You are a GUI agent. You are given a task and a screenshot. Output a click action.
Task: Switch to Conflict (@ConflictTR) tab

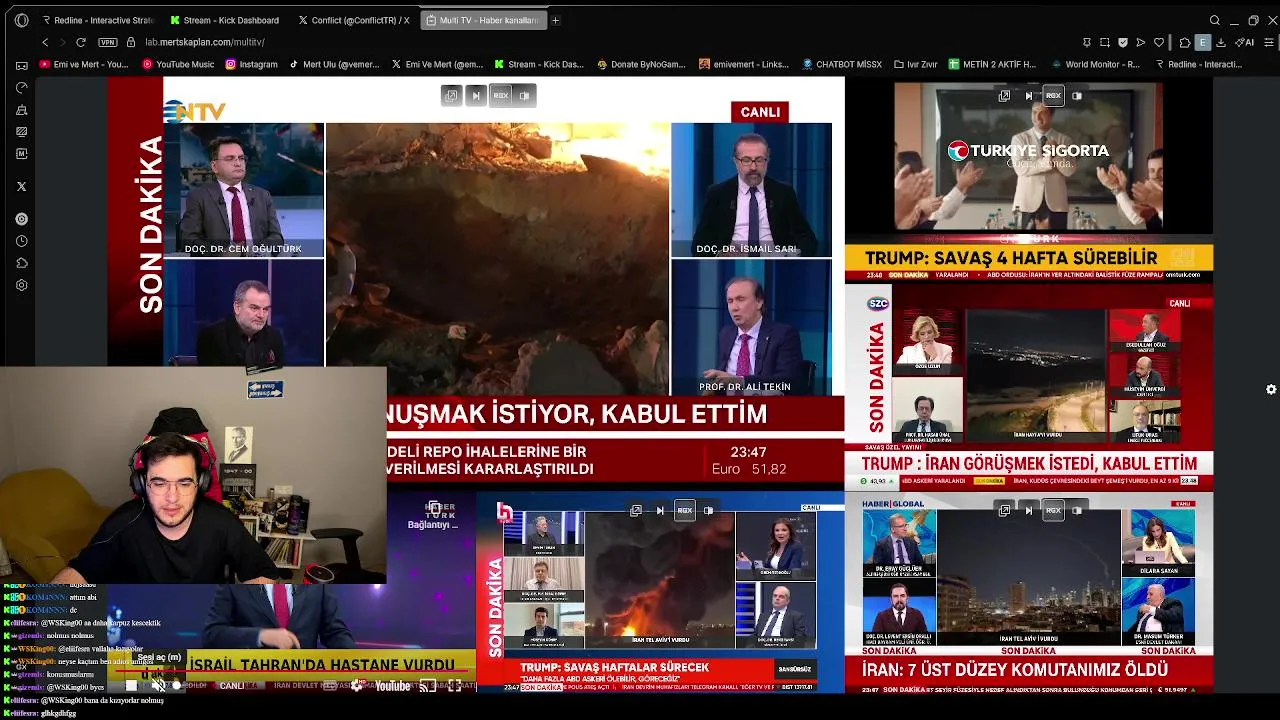pos(353,20)
